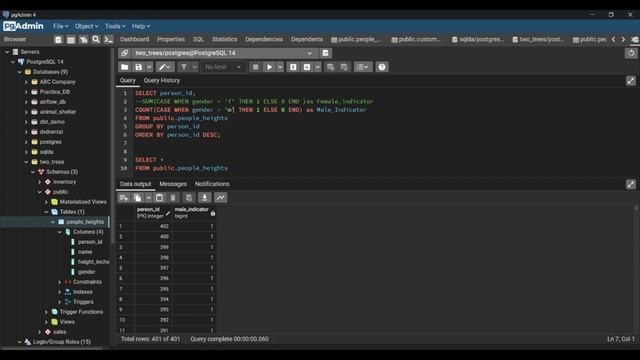640x360 pixels.
Task: Open the SQL tab
Action: click(198, 40)
